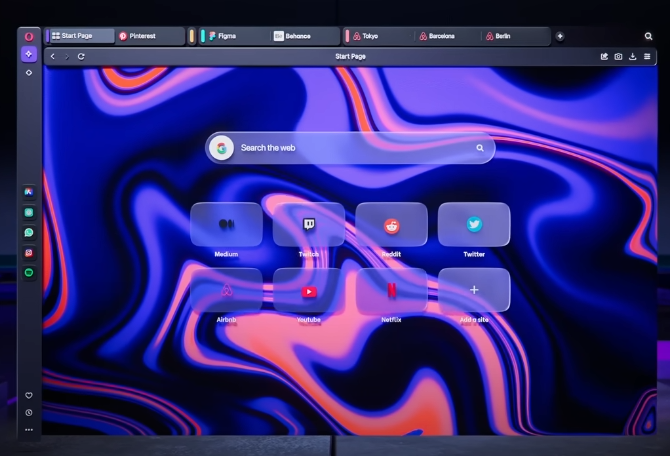Click the search tabs magnifier icon
670x456 pixels.
[648, 36]
